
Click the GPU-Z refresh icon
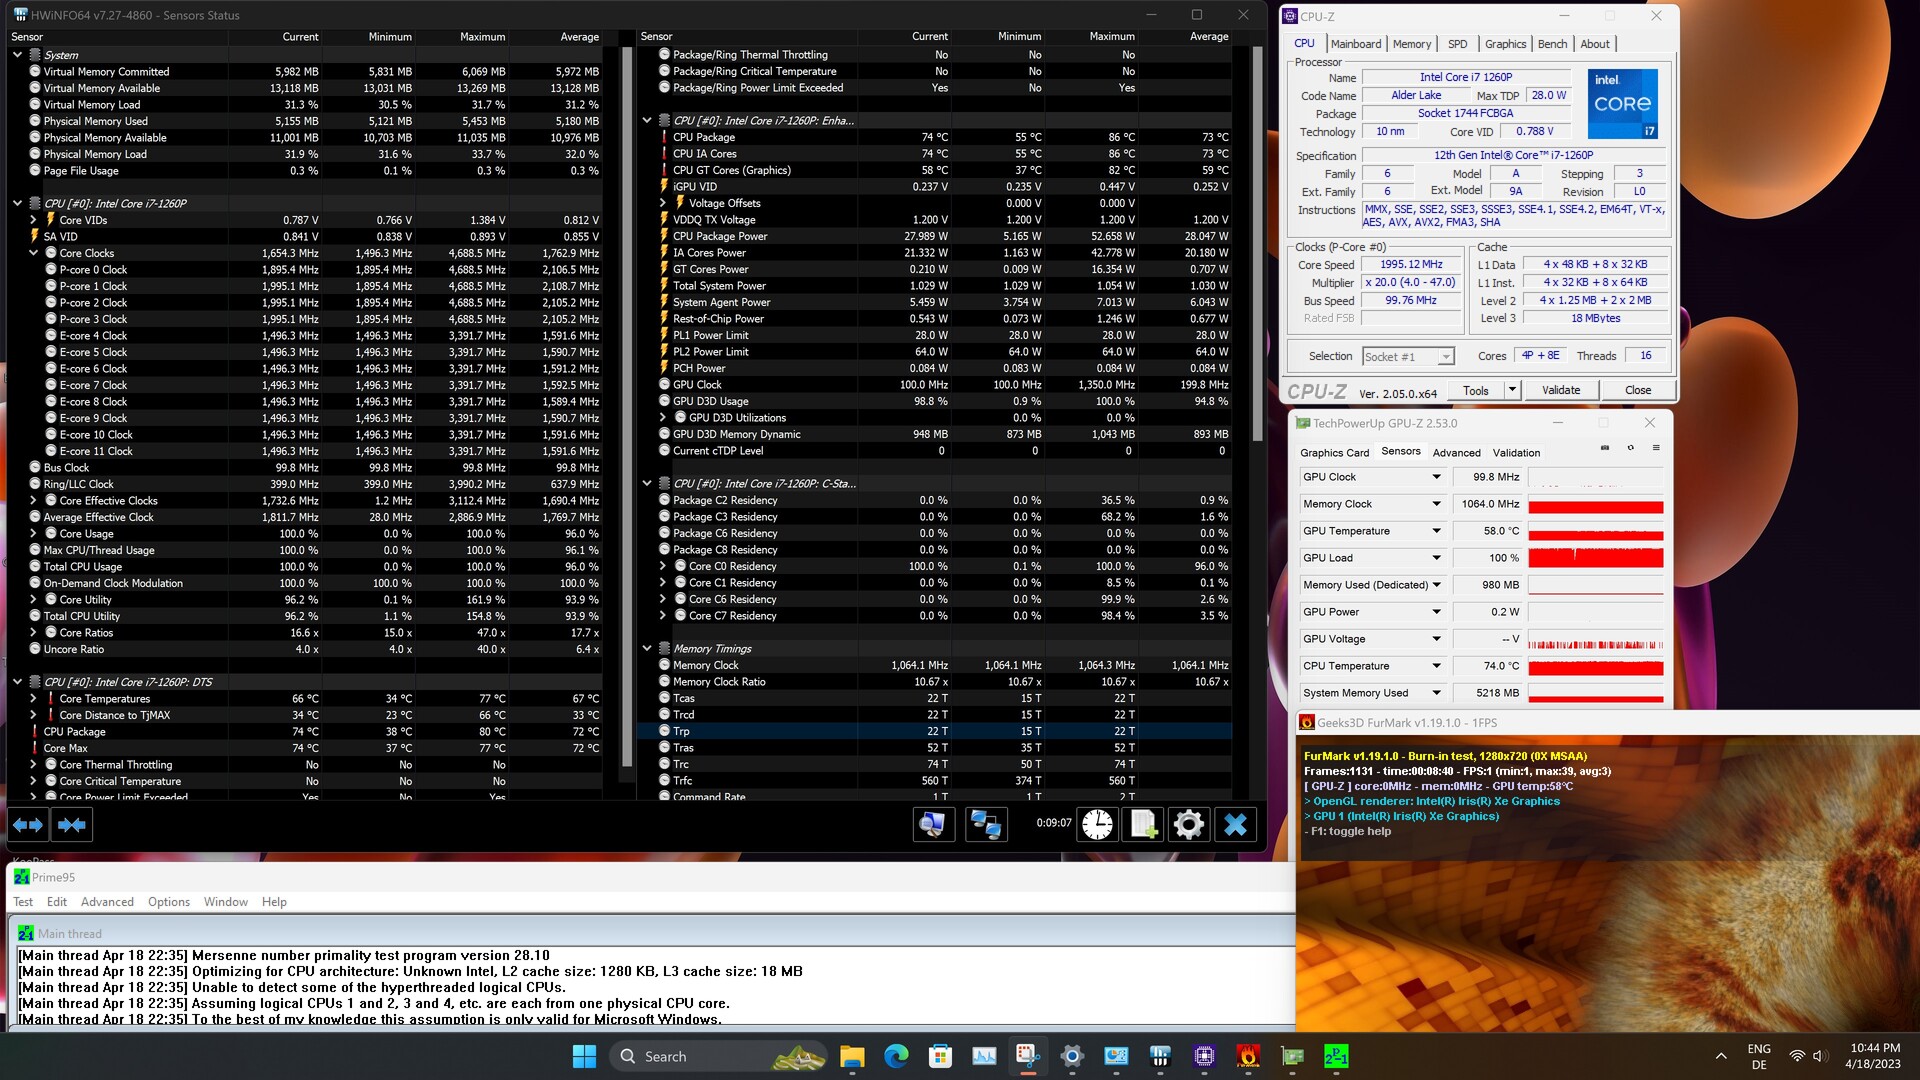pos(1631,448)
